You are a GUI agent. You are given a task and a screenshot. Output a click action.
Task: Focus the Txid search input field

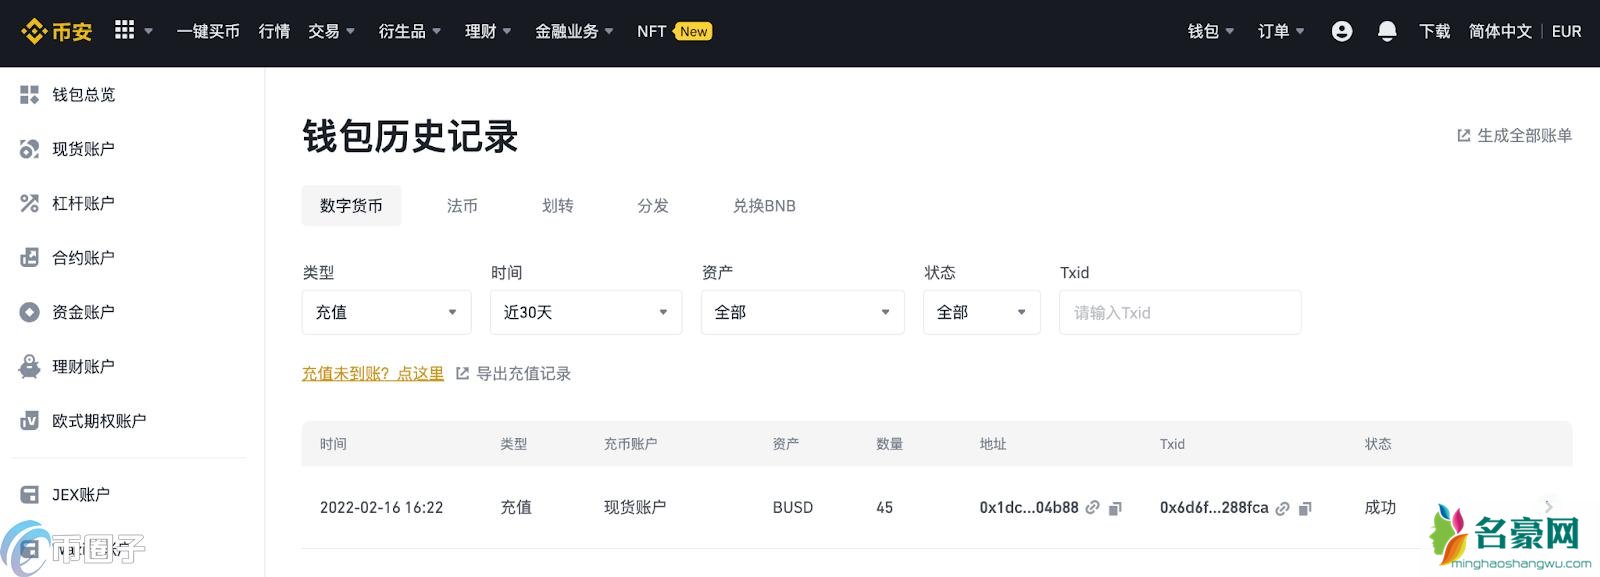tap(1180, 313)
